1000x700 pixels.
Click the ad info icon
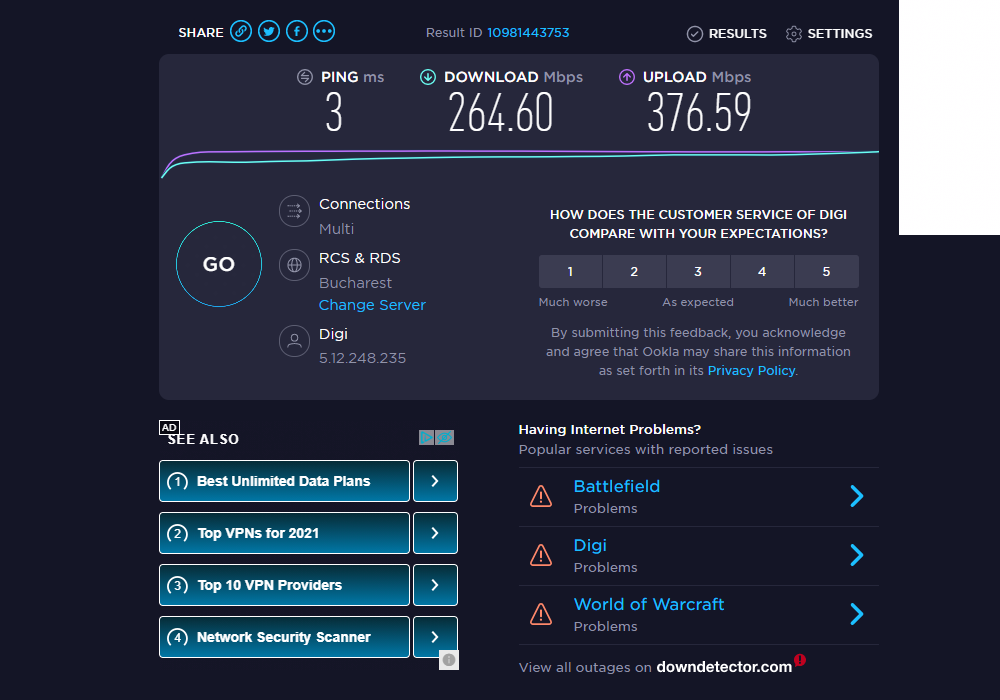pyautogui.click(x=449, y=660)
